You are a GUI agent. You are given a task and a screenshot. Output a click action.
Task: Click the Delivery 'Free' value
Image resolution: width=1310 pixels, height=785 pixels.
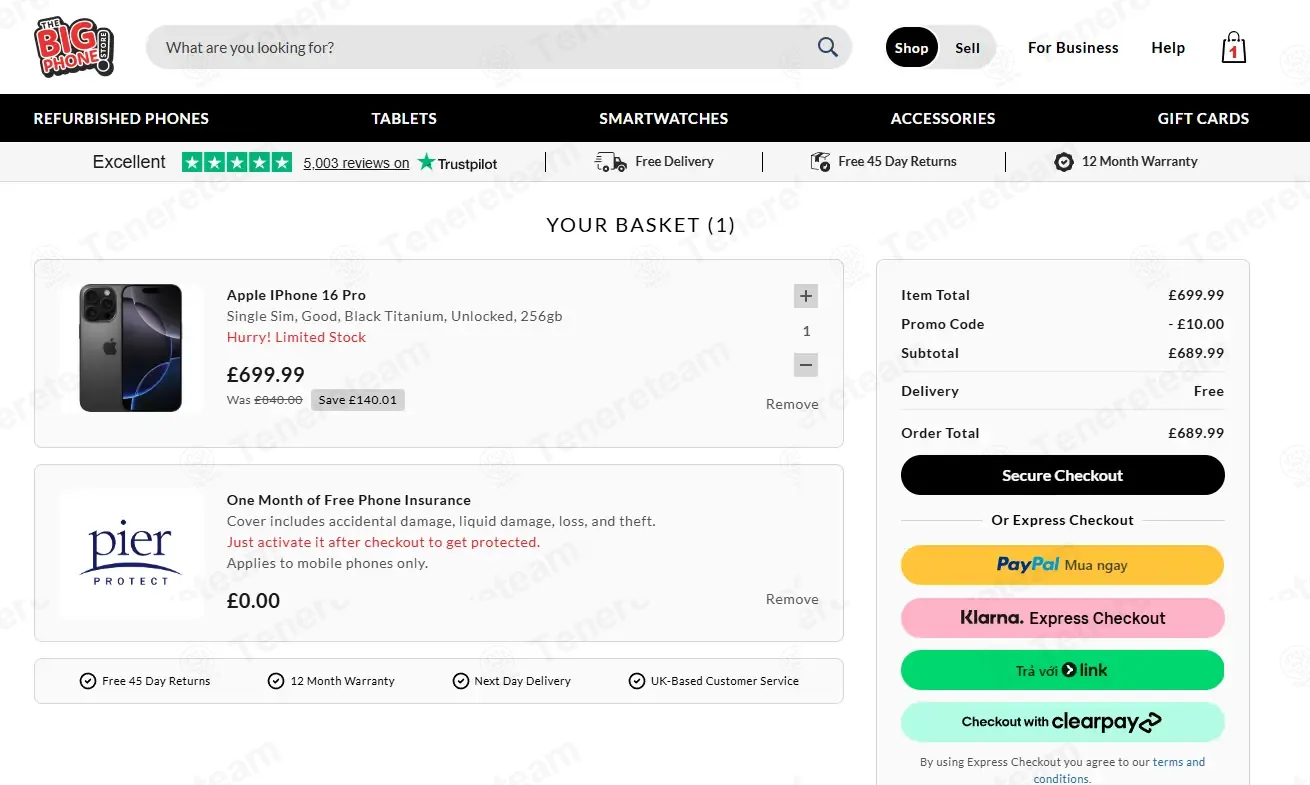1209,391
